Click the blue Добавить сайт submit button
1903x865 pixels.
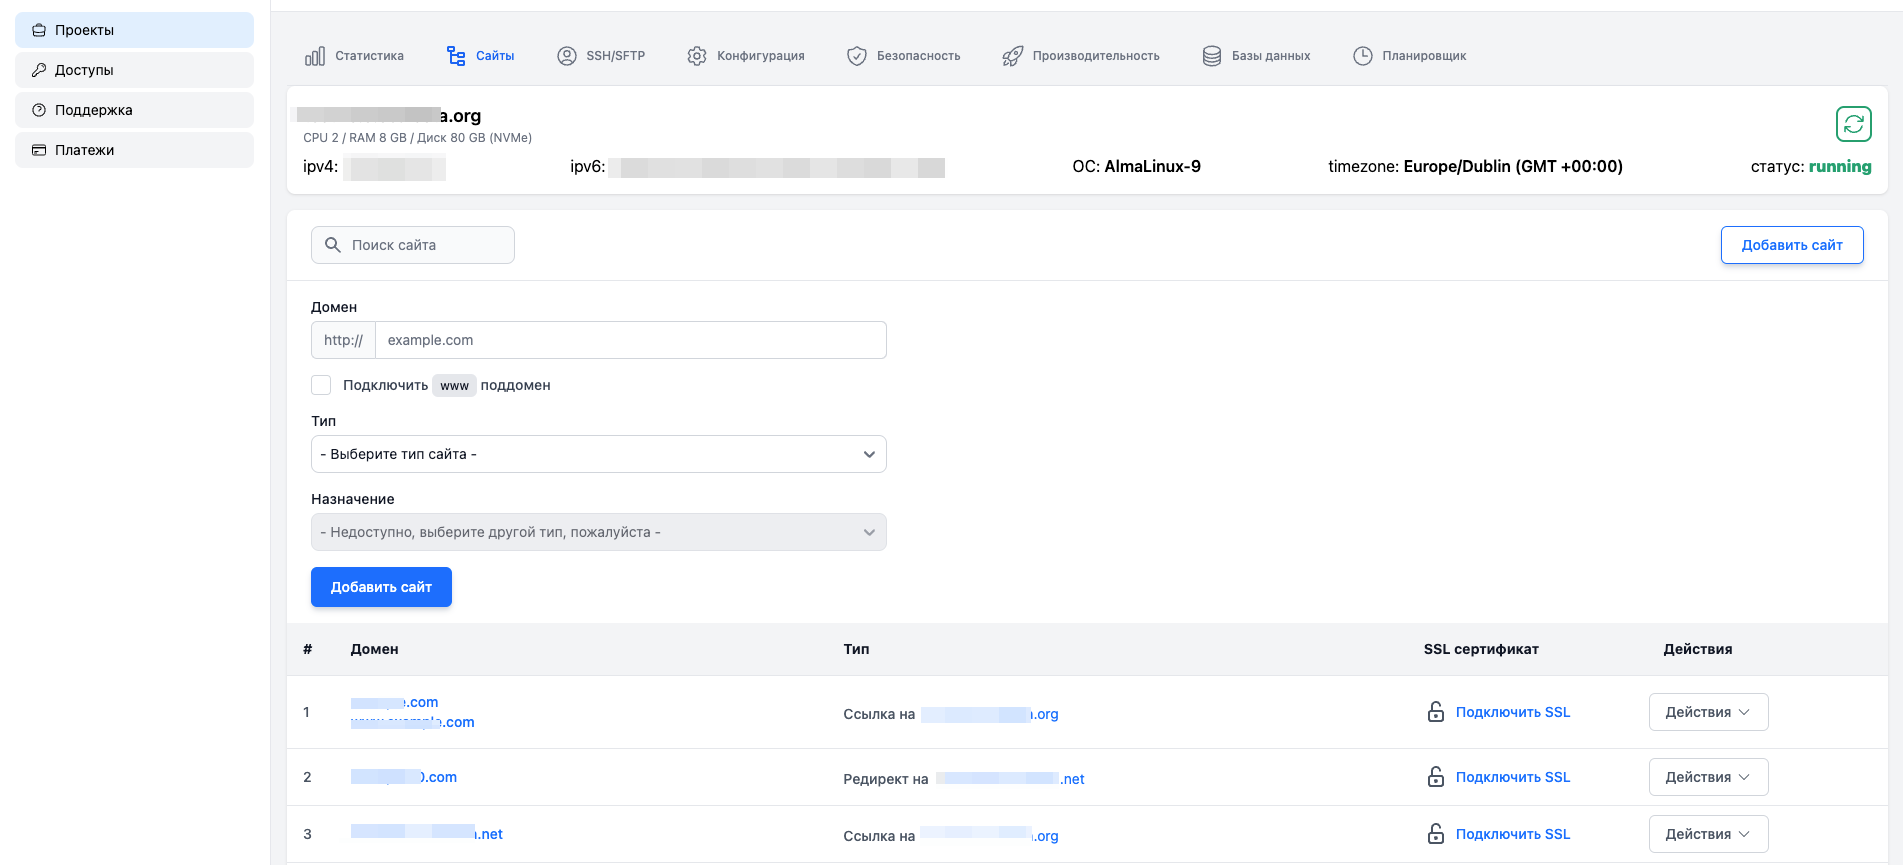tap(381, 587)
